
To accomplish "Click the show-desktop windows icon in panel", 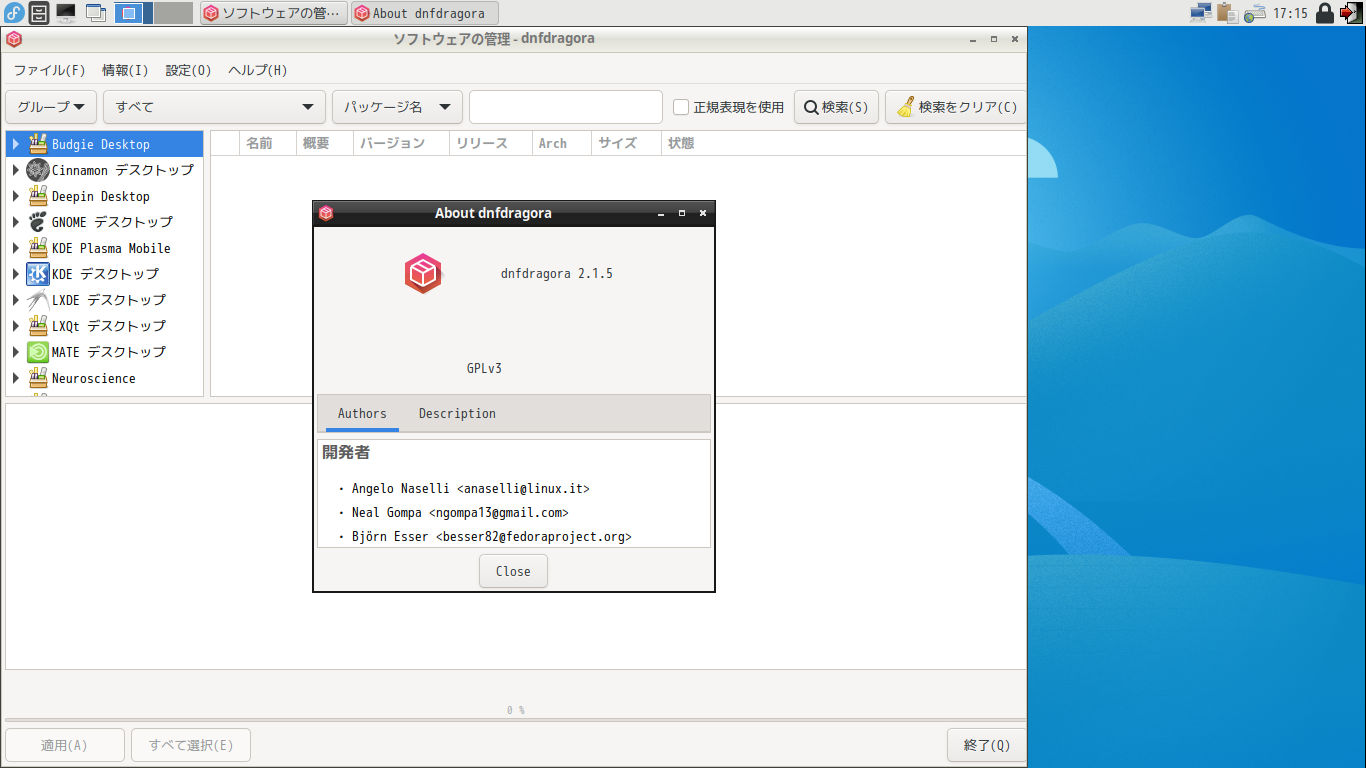I will click(96, 13).
